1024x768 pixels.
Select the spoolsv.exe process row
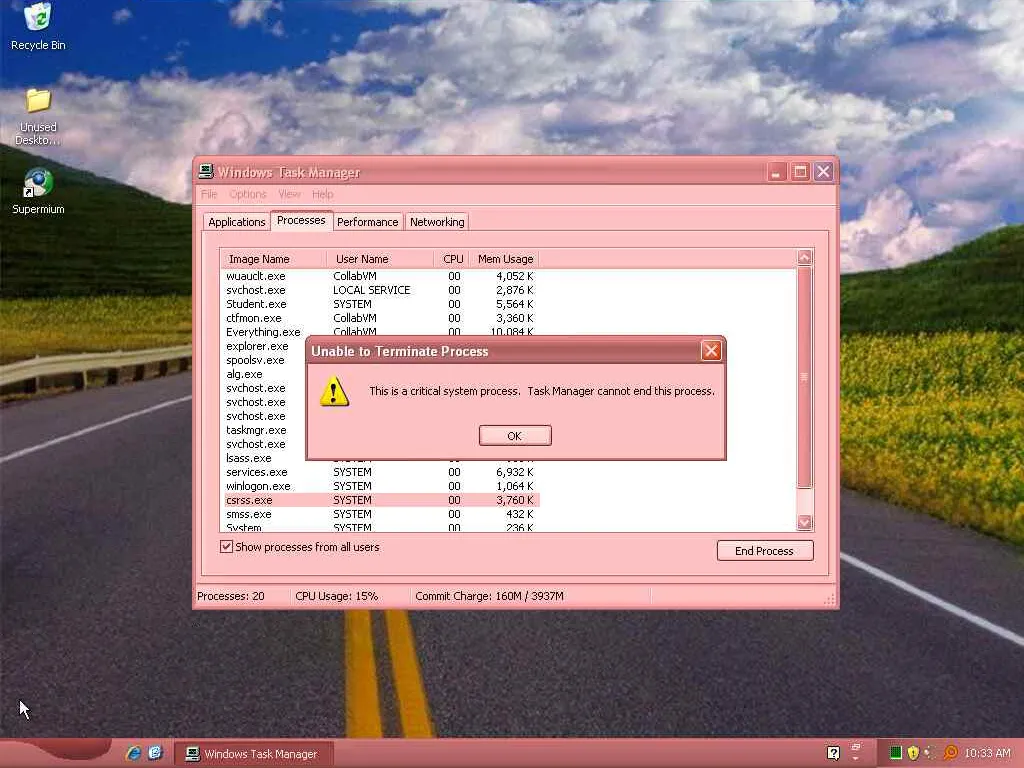(x=255, y=360)
